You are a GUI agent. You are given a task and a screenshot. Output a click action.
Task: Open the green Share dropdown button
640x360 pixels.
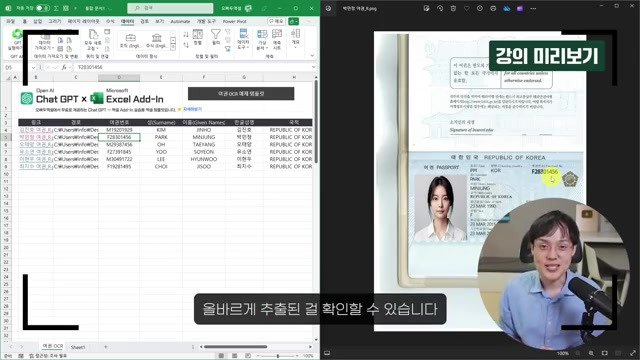[x=293, y=21]
